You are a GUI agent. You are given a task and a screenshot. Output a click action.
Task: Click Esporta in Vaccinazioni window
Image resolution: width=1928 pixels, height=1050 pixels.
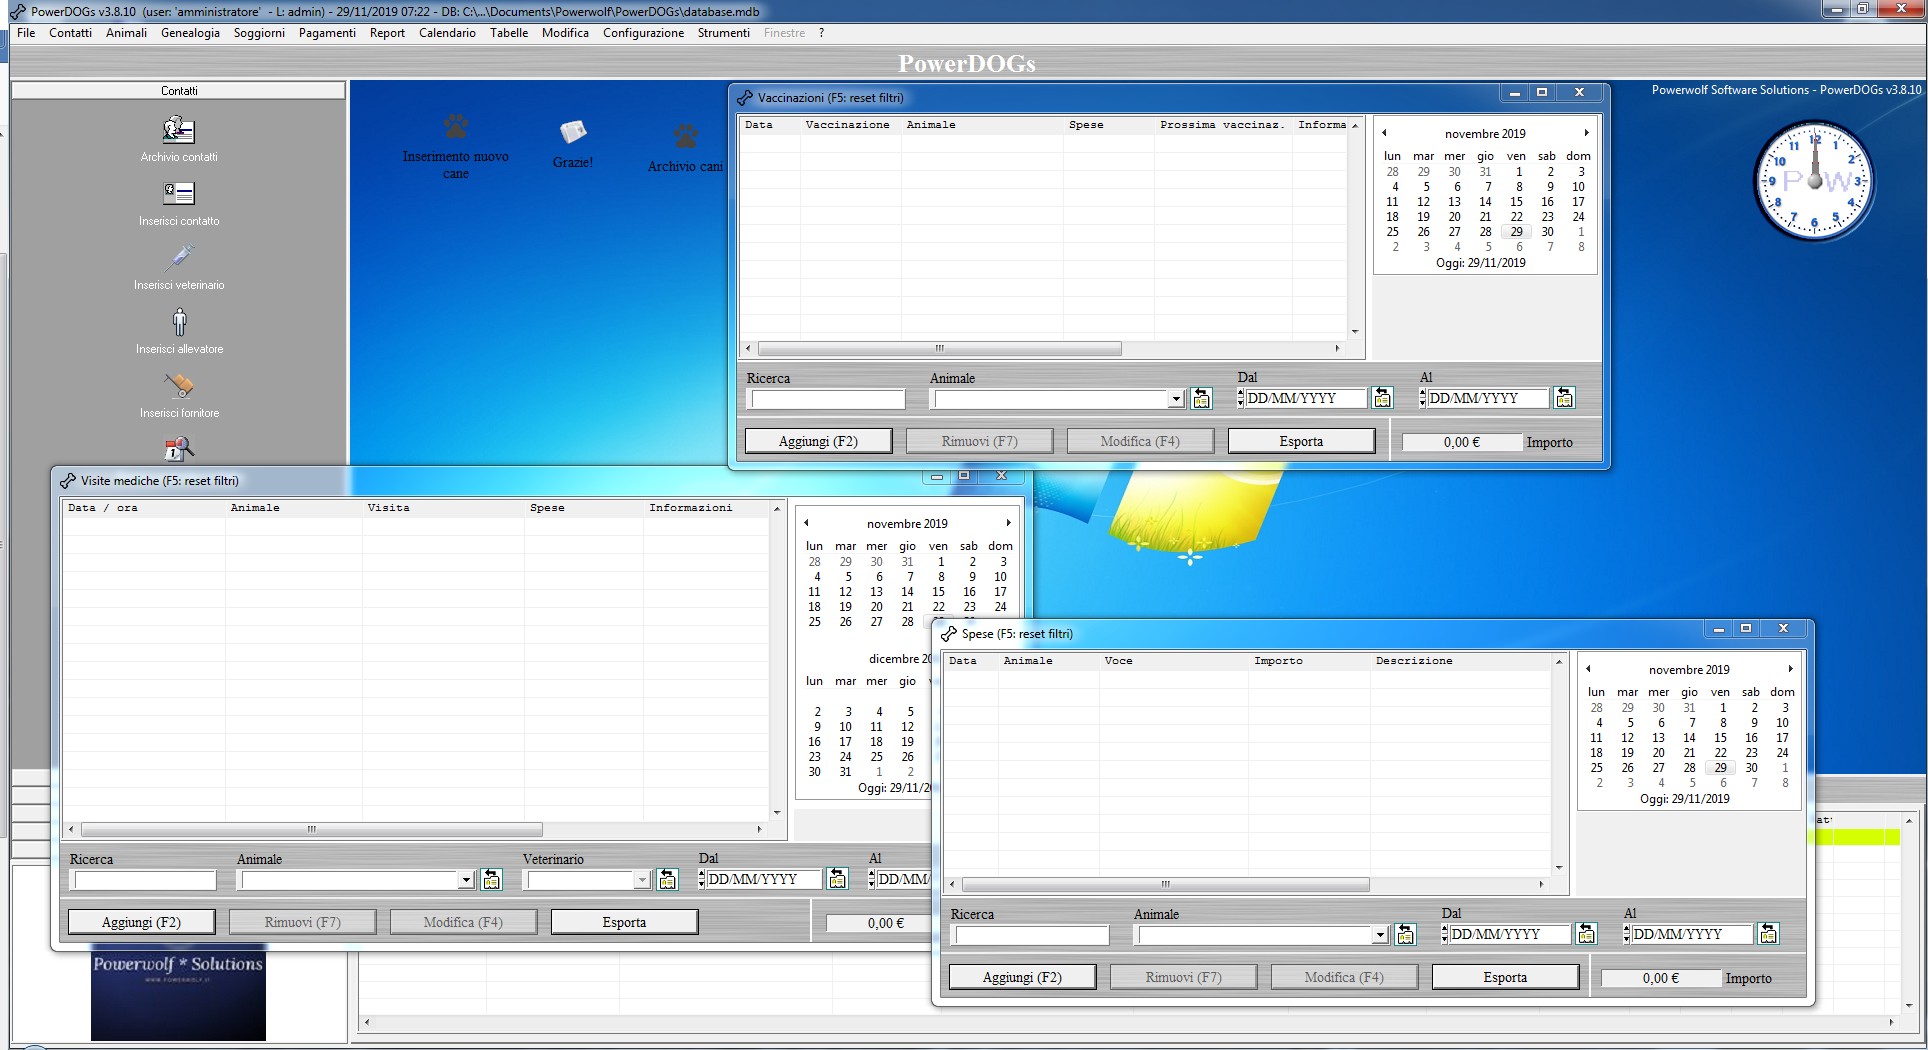1301,441
